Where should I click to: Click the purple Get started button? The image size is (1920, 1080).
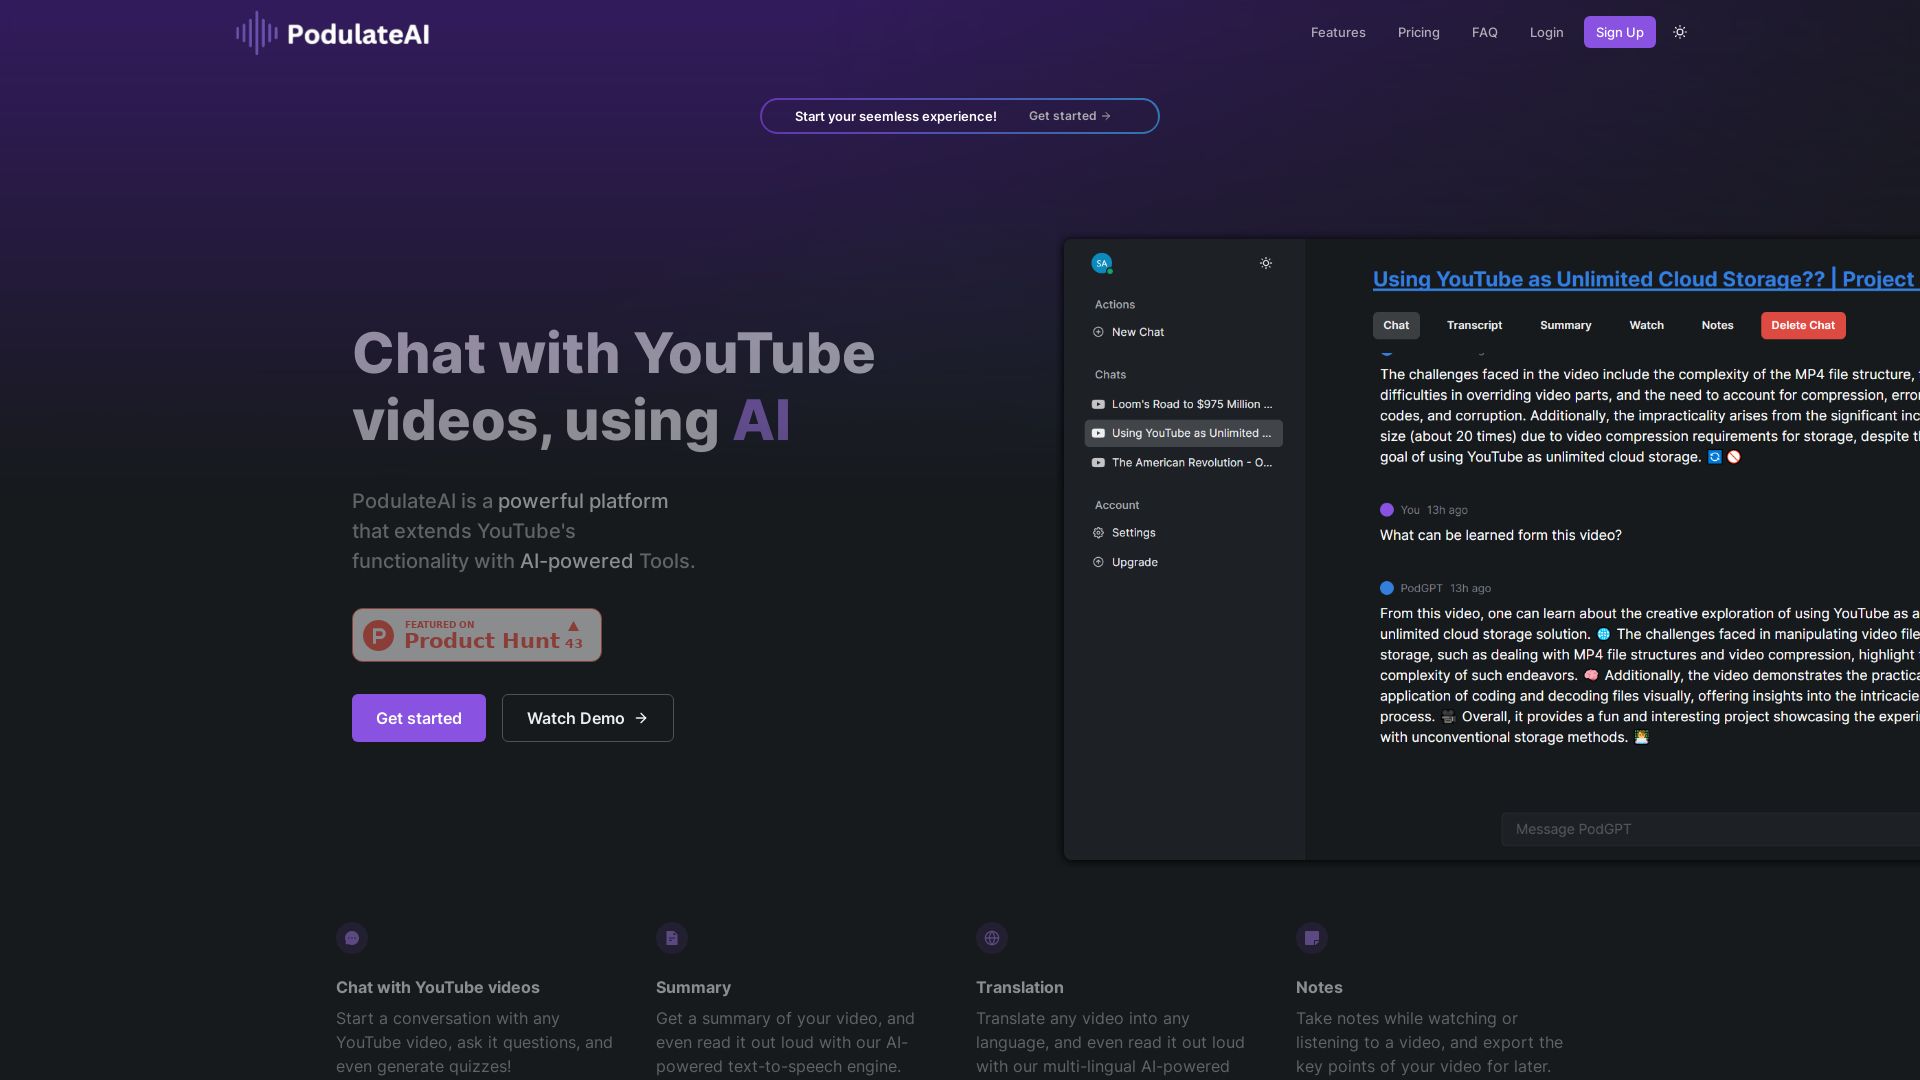click(x=418, y=718)
